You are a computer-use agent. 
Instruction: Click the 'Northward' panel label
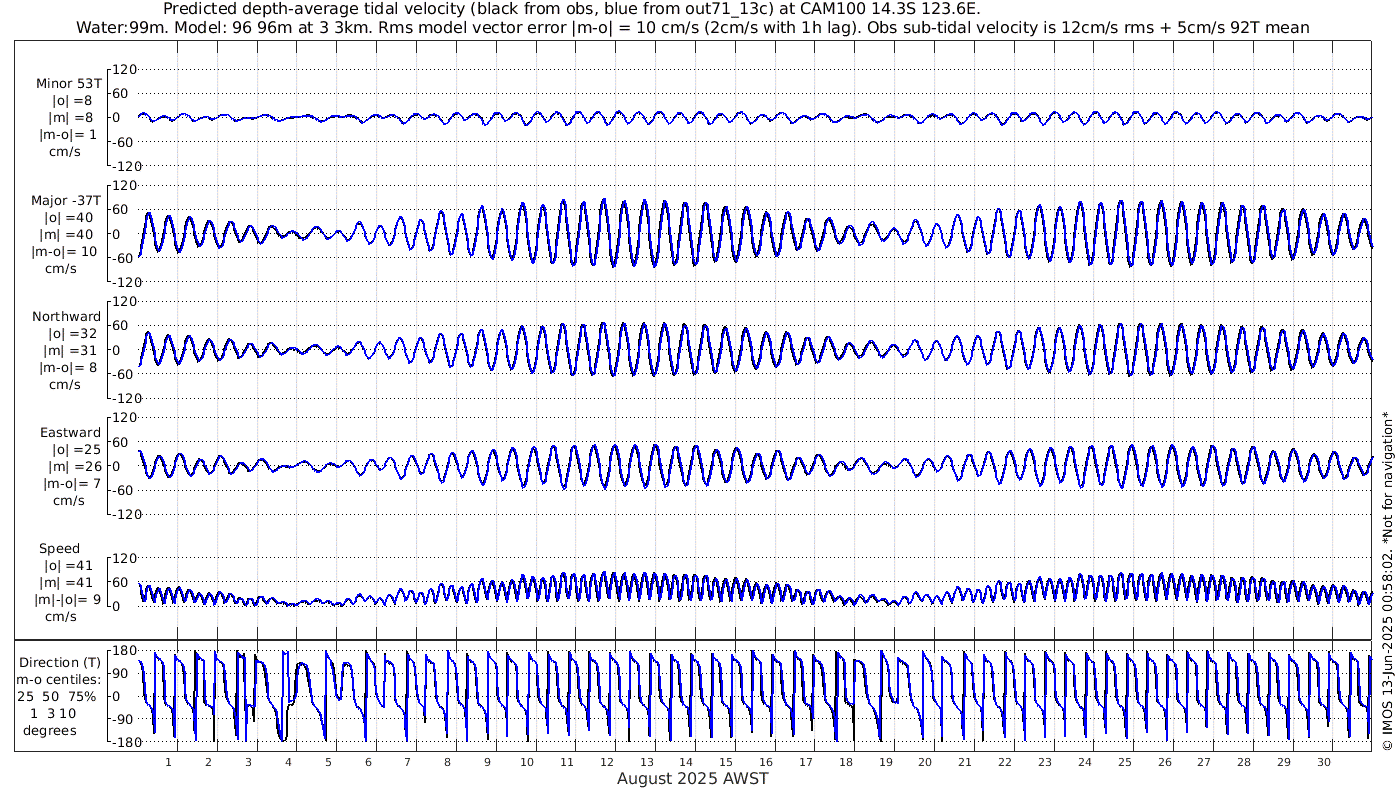[x=66, y=316]
